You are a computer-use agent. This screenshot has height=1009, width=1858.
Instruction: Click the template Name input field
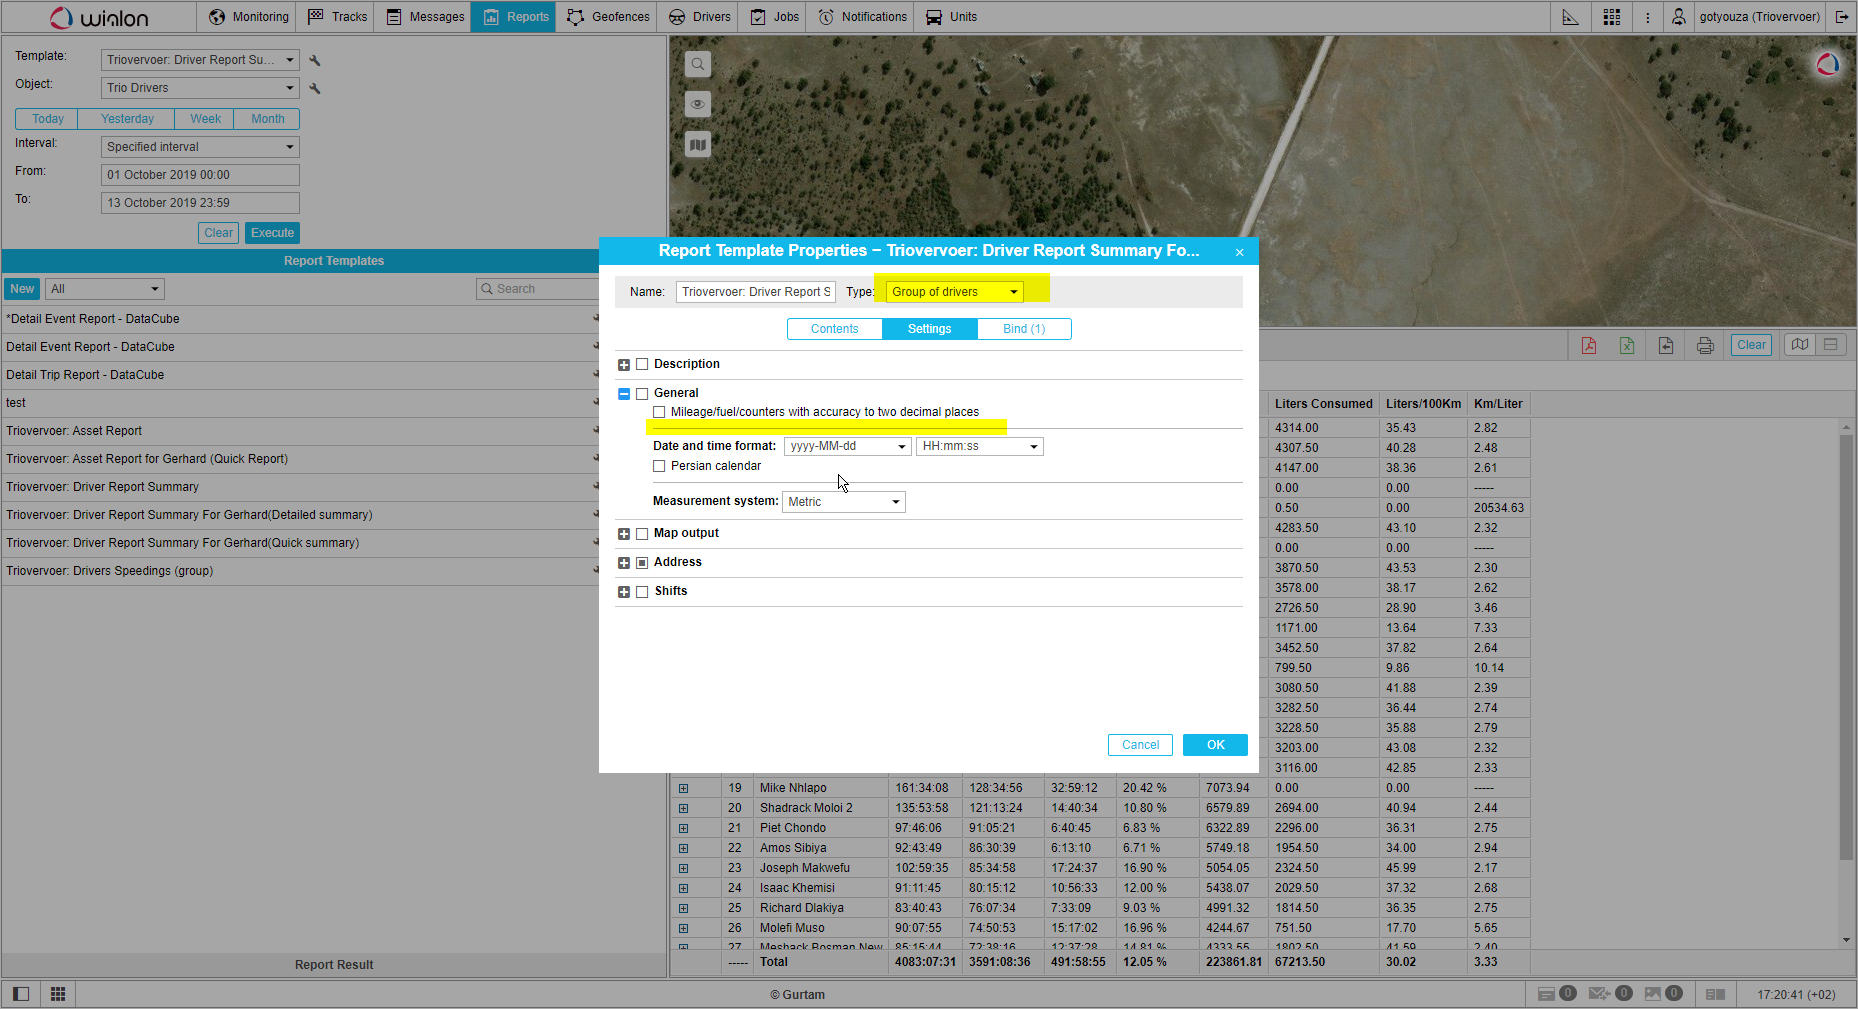click(755, 292)
